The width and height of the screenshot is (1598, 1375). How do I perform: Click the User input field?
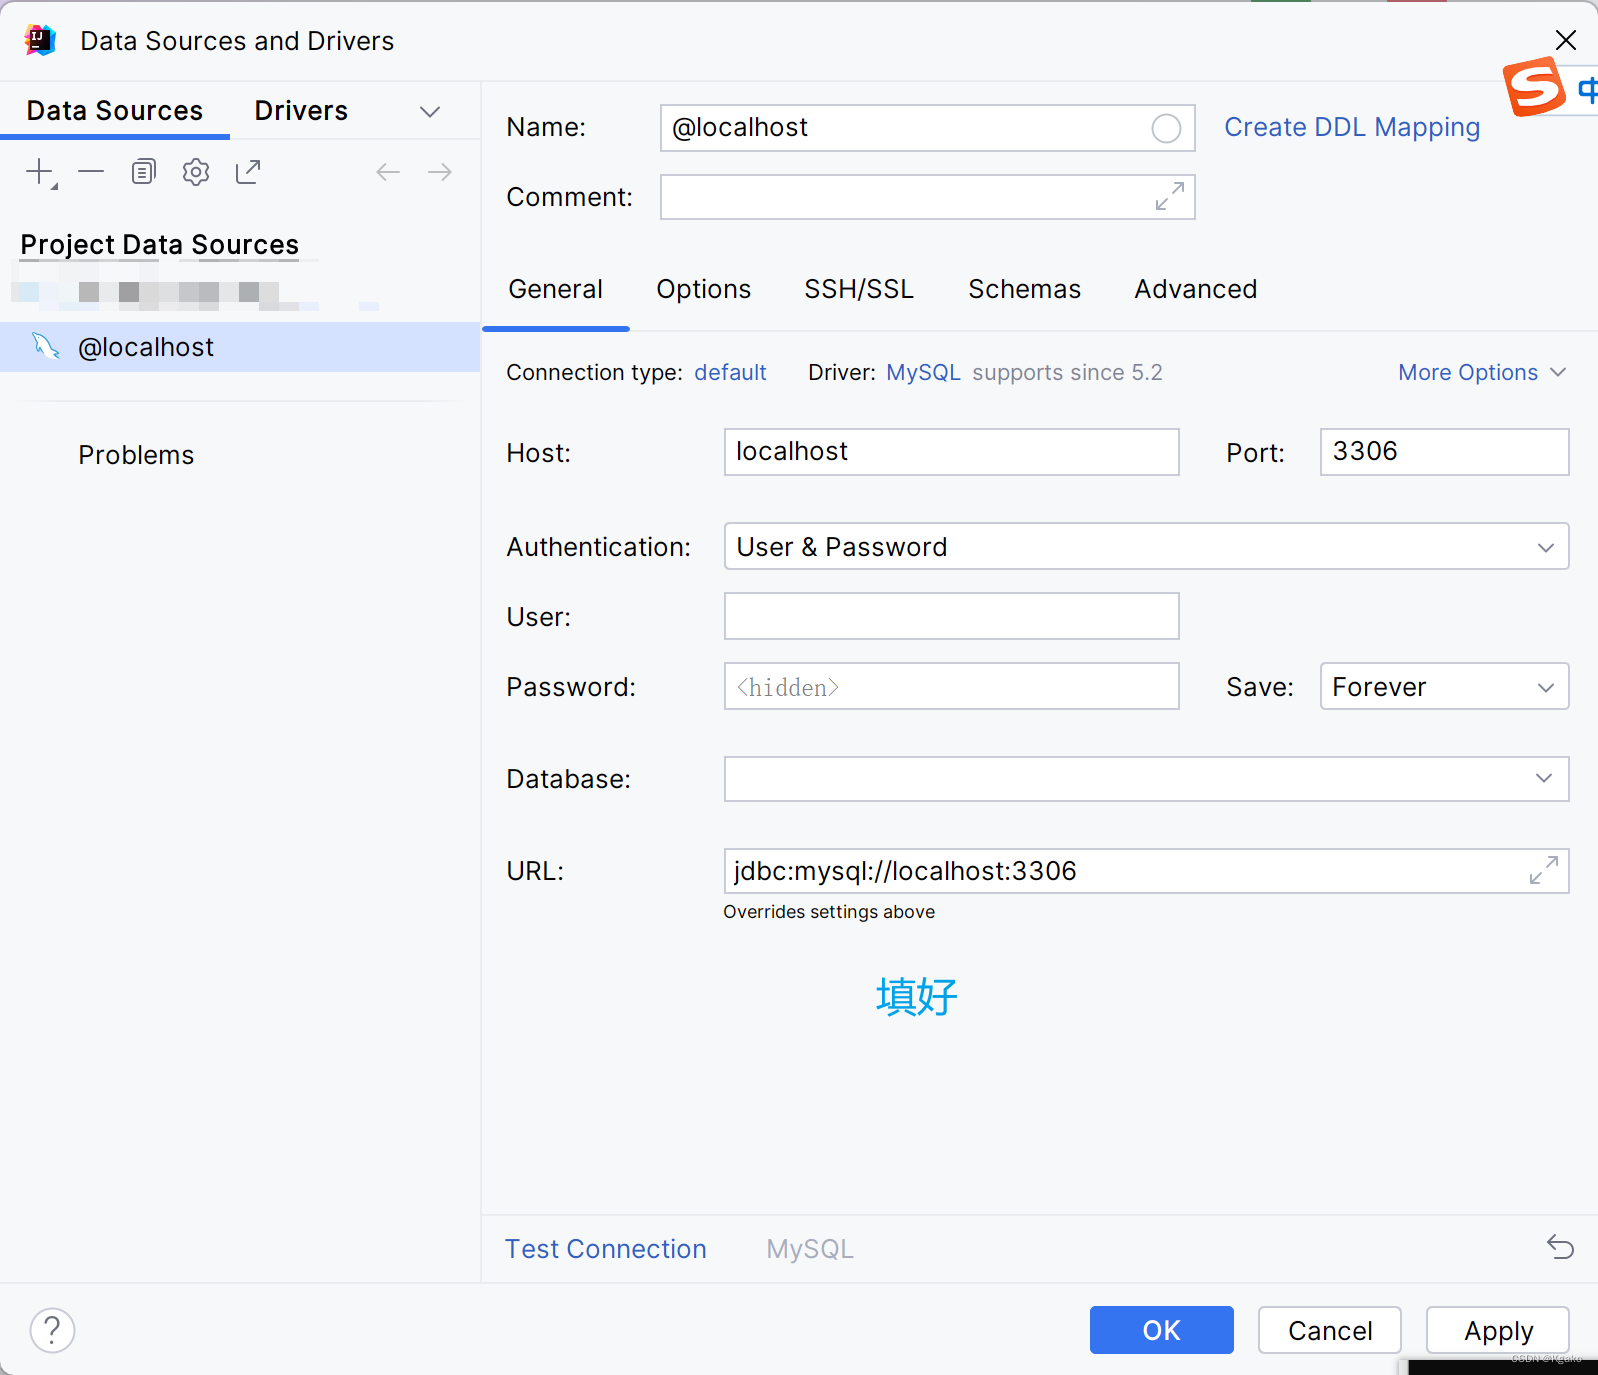[x=951, y=616]
